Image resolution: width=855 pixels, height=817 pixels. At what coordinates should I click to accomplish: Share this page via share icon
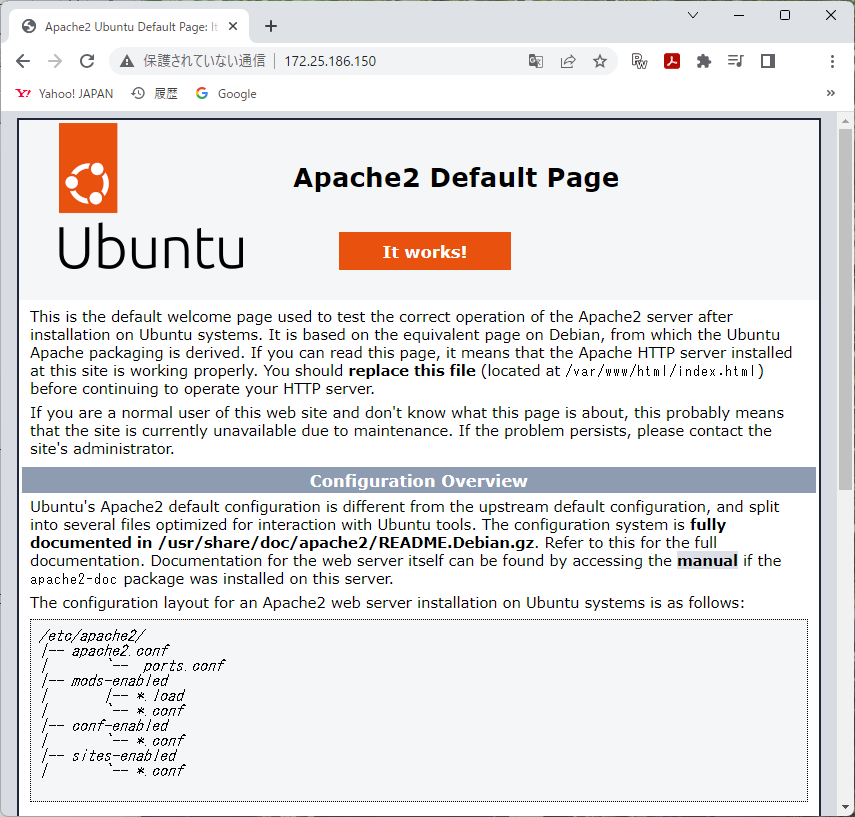coord(568,61)
